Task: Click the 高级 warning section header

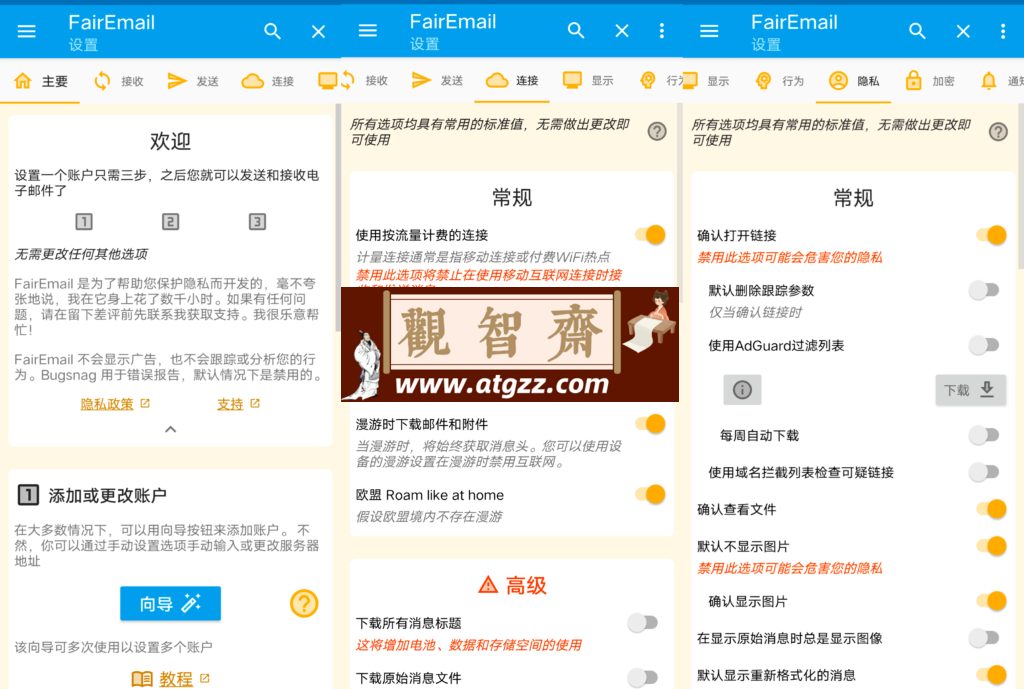Action: point(512,585)
